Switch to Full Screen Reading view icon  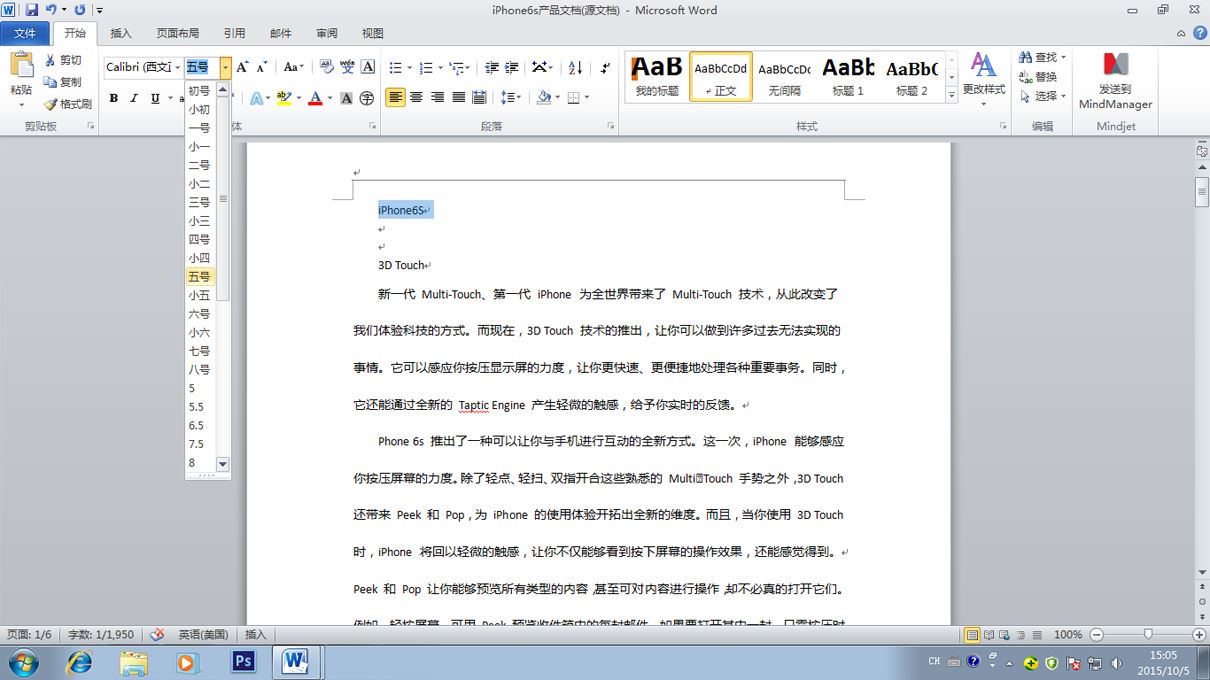[989, 634]
